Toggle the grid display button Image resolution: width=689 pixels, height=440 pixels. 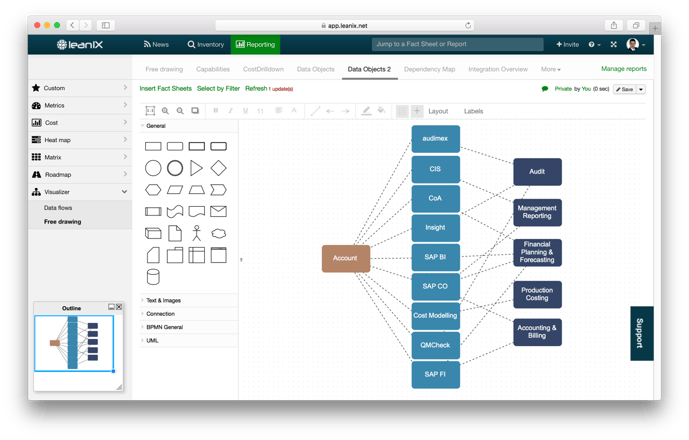[402, 111]
